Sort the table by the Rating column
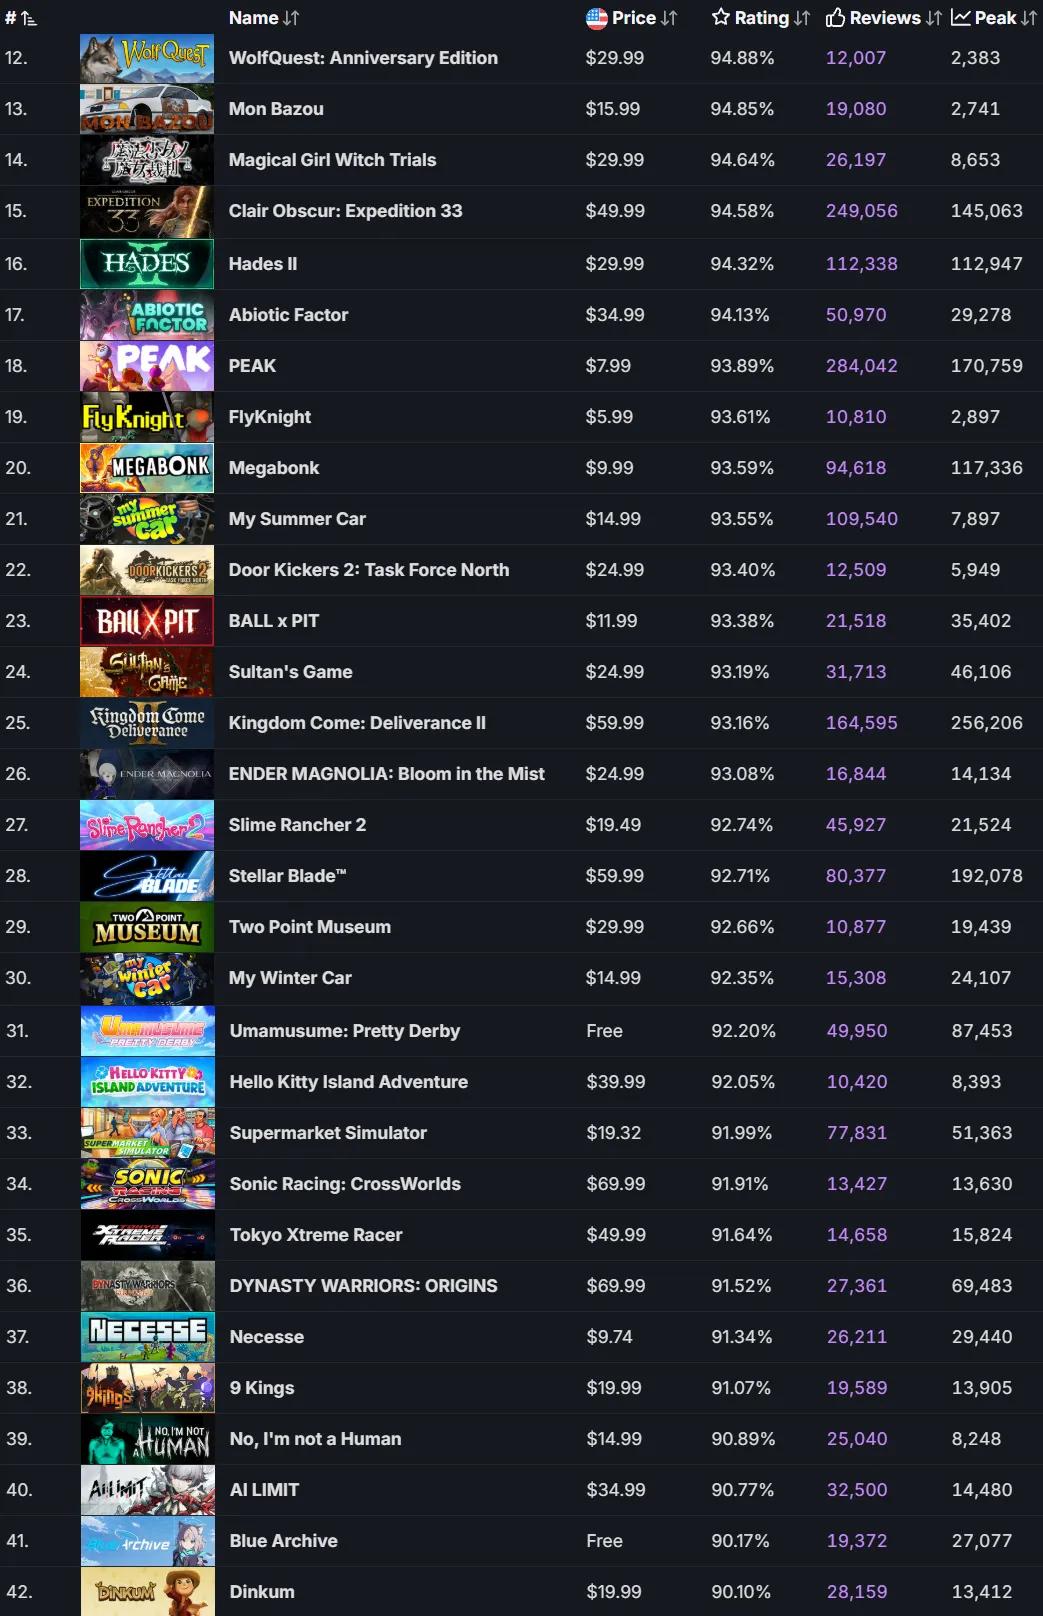This screenshot has width=1043, height=1616. pos(762,18)
